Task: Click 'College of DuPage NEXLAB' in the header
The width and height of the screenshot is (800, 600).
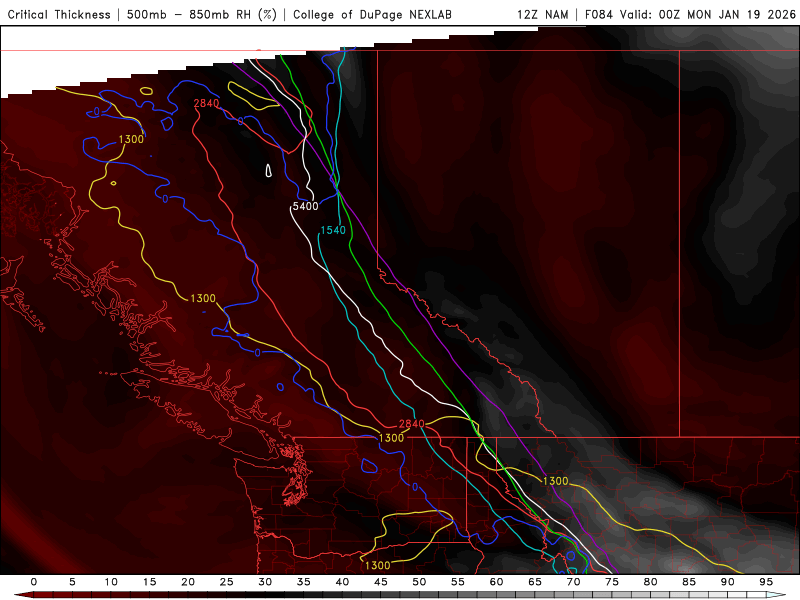Action: point(372,15)
